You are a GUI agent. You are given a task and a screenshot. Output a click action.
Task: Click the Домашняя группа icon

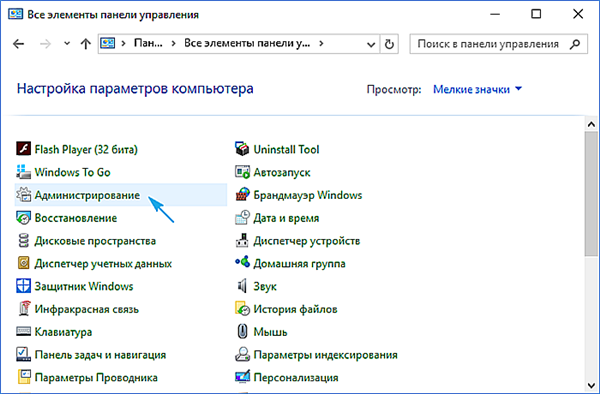(x=242, y=262)
